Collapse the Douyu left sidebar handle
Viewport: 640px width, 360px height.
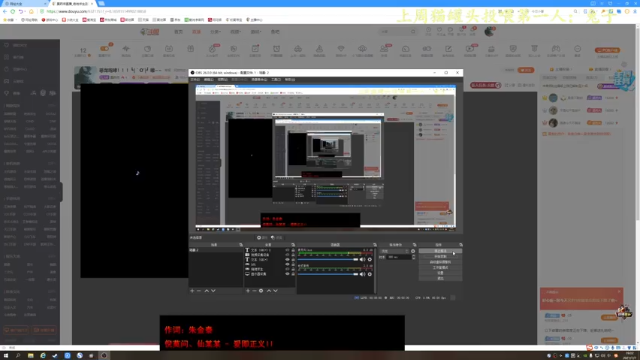point(61,192)
